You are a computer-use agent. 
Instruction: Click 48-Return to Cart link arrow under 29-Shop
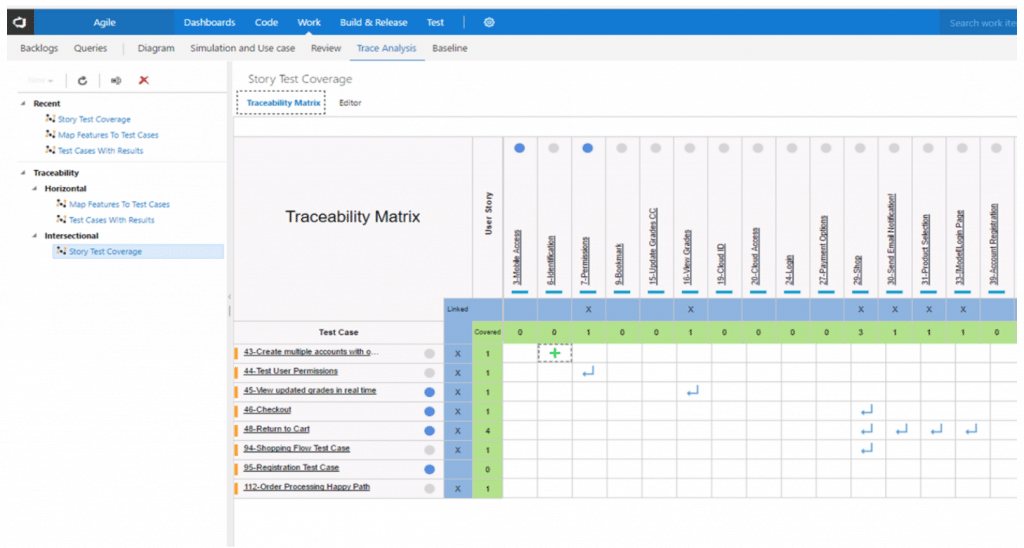[x=867, y=430]
